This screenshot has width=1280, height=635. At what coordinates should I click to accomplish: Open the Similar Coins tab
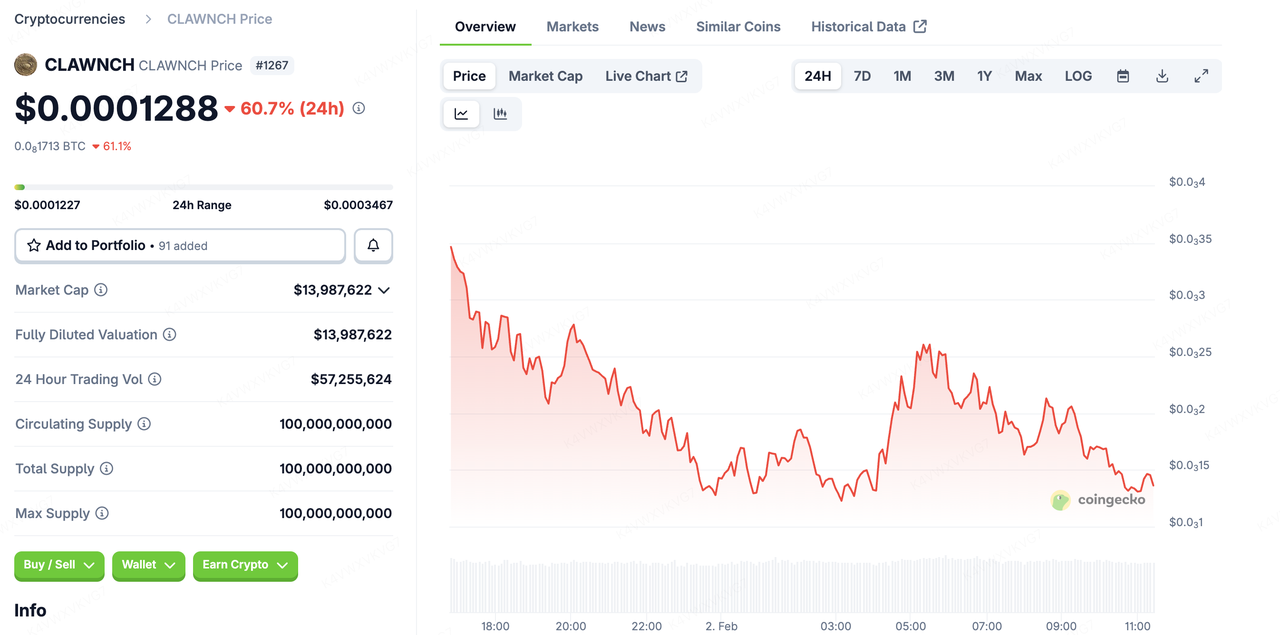coord(738,27)
